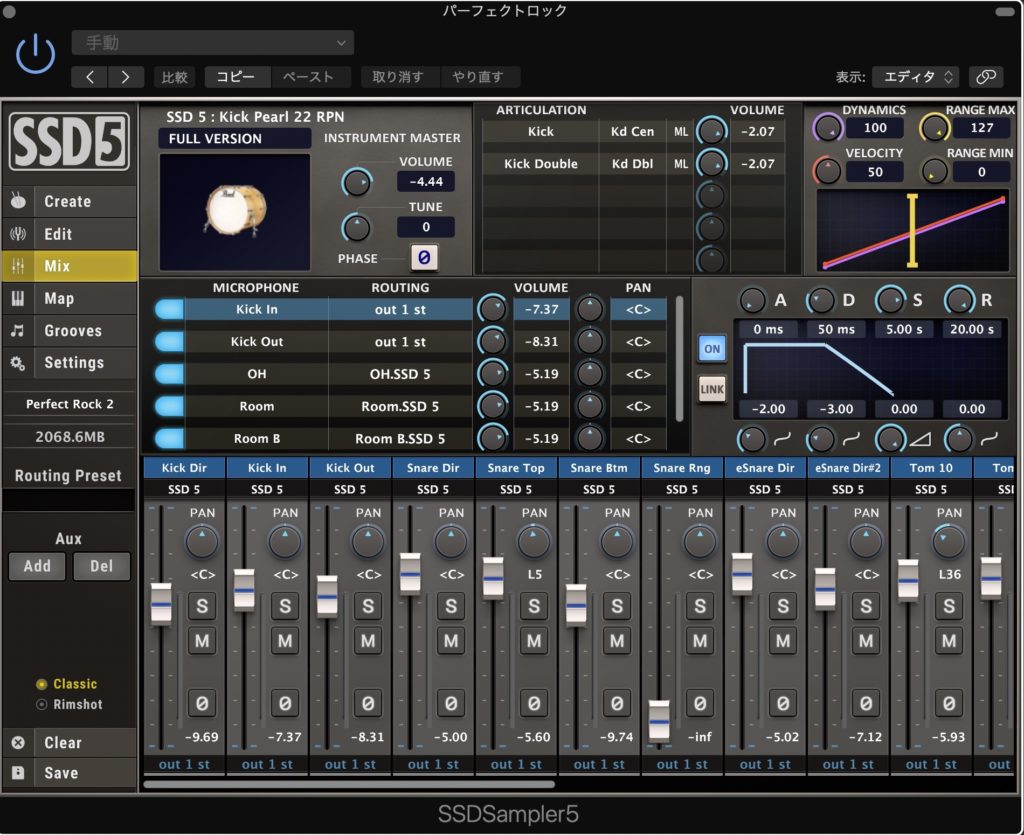Toggle phase invert on the Snare Top channel
The height and width of the screenshot is (835, 1024).
(534, 704)
